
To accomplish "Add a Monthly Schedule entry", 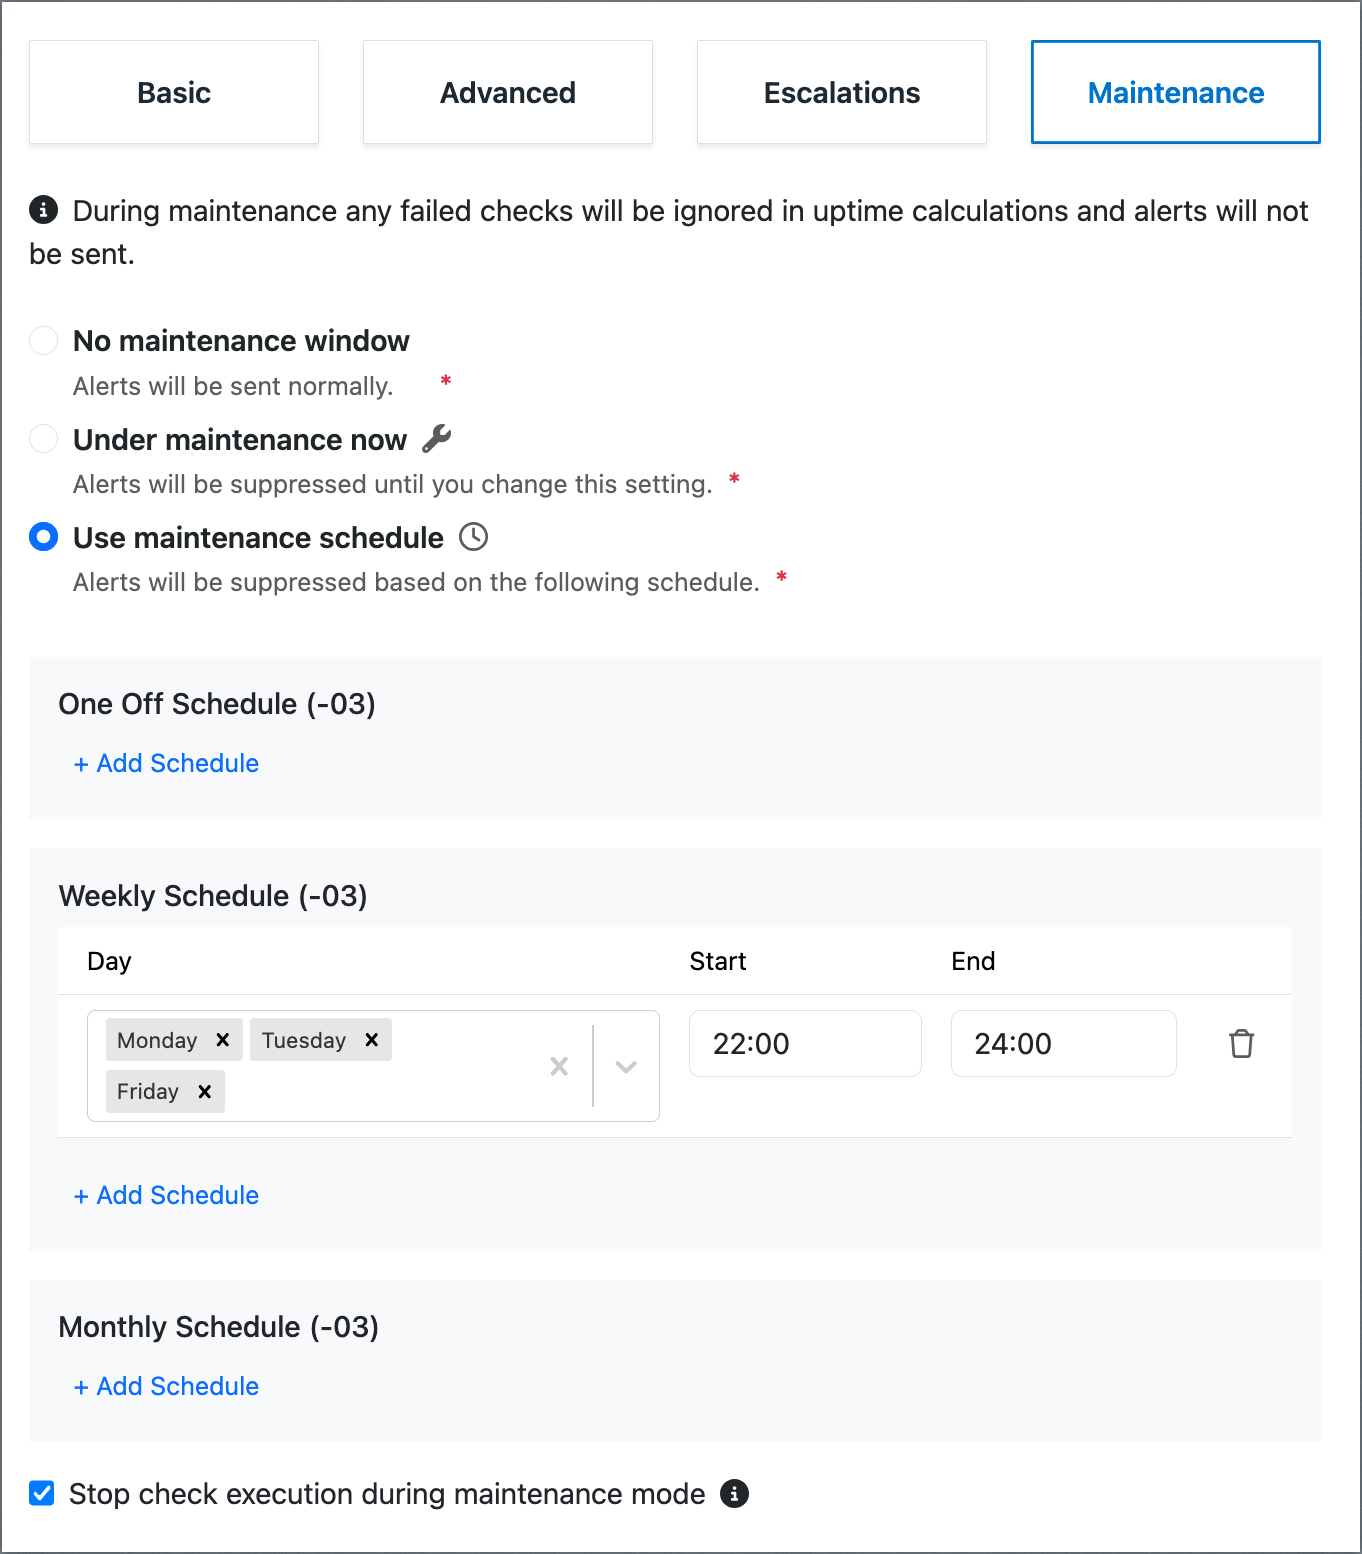I will click(x=167, y=1386).
